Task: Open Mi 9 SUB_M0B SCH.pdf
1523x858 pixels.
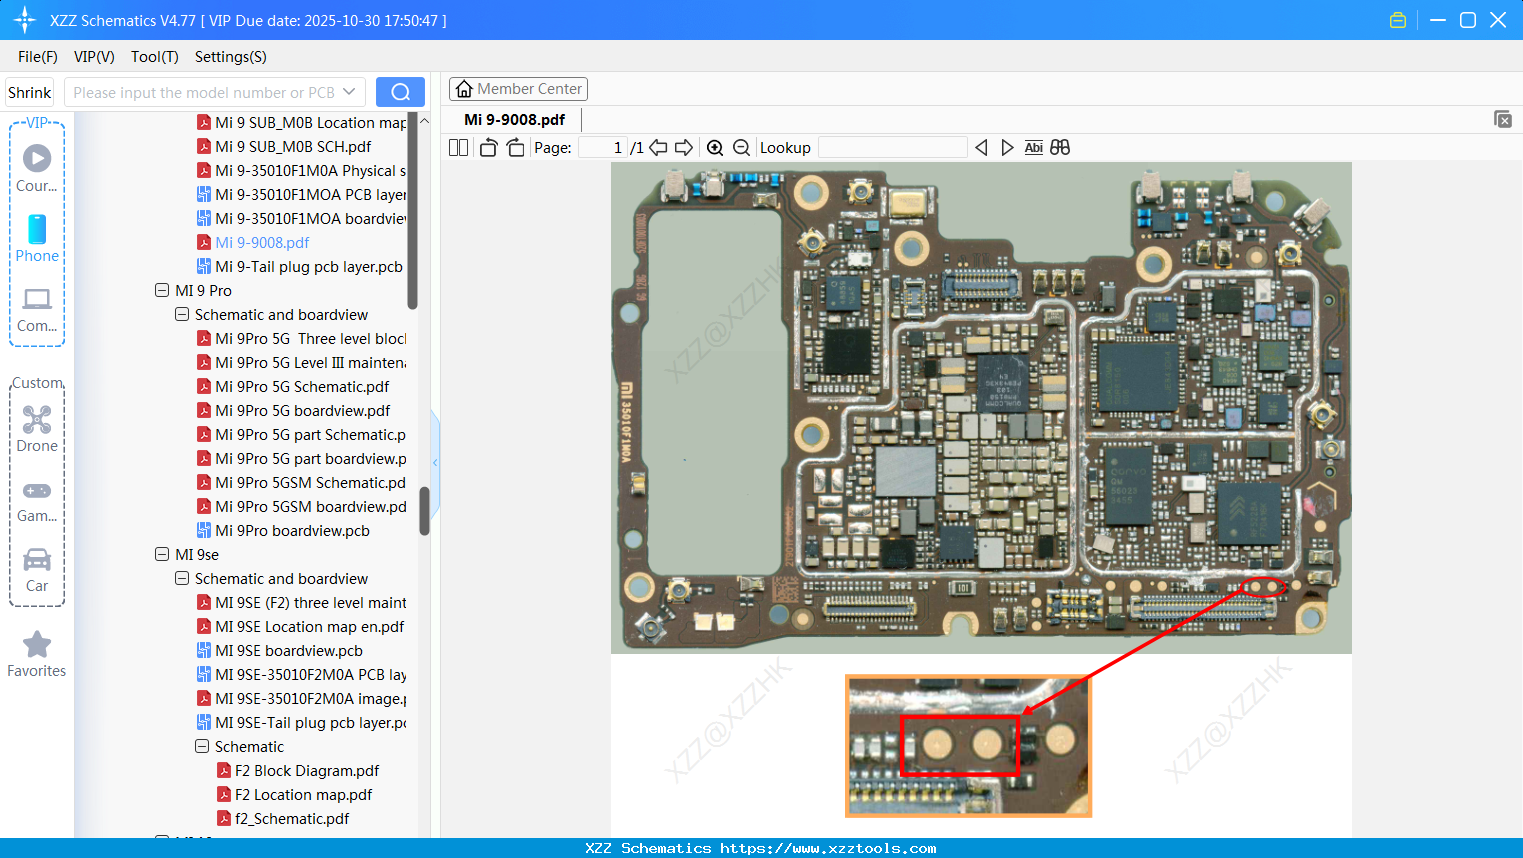Action: pos(293,147)
